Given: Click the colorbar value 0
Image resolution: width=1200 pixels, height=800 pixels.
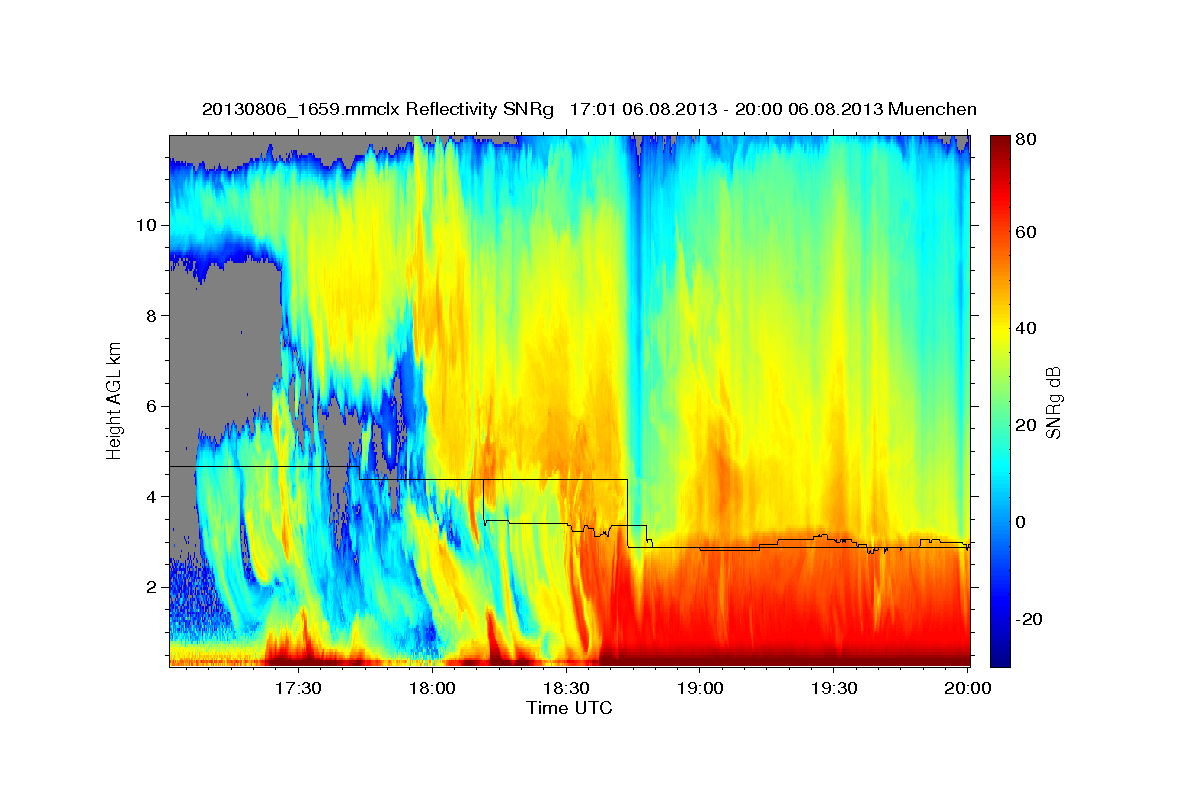Looking at the screenshot, I should point(1021,522).
